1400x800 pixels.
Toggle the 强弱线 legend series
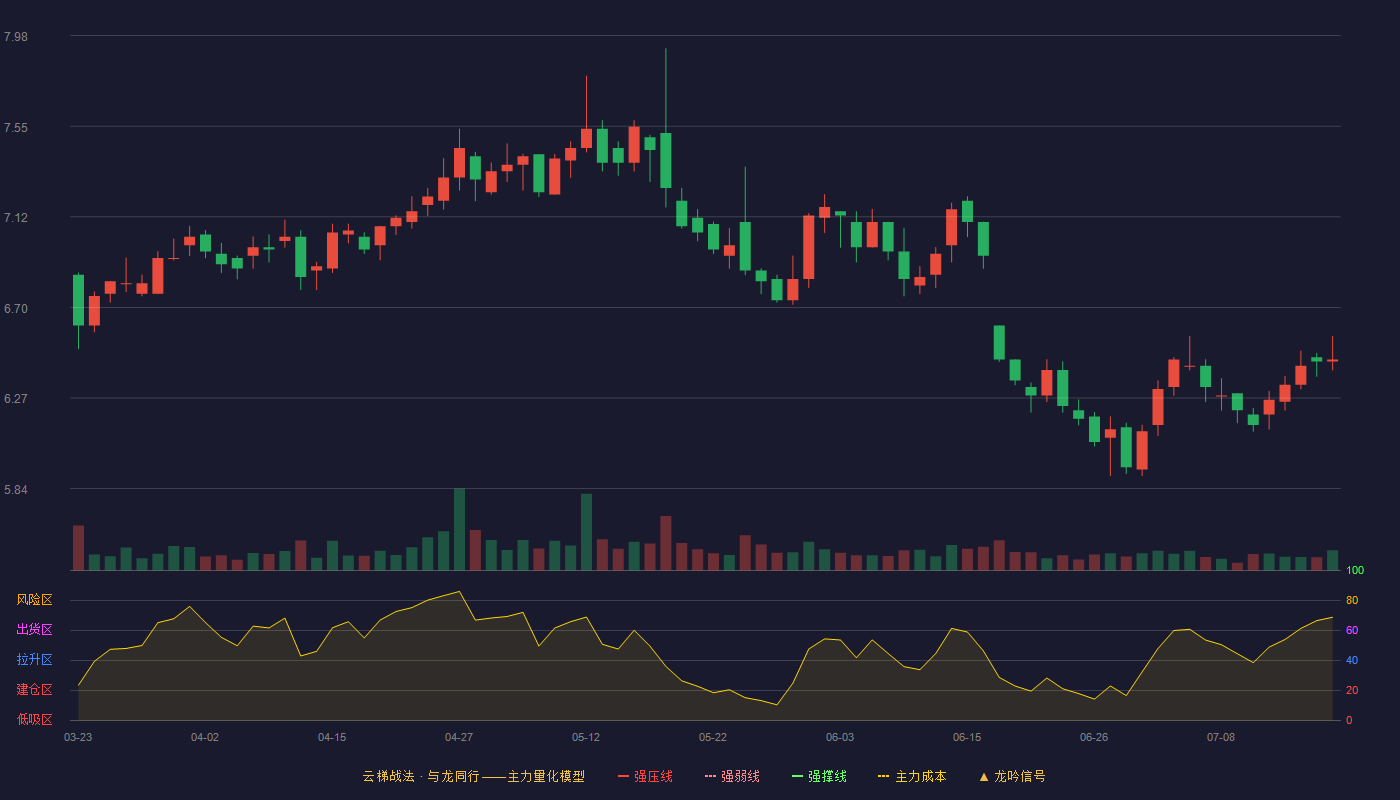tap(732, 776)
